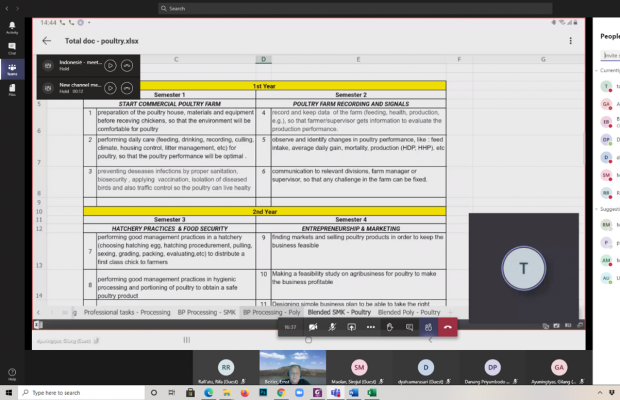Click the large T avatar video tile
Screen dimensions: 620x400
click(x=524, y=268)
